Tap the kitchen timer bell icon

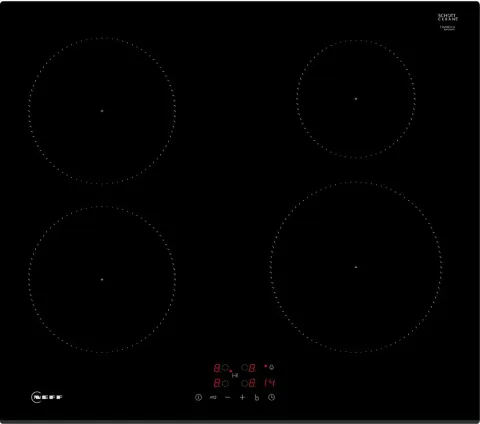coord(272,367)
